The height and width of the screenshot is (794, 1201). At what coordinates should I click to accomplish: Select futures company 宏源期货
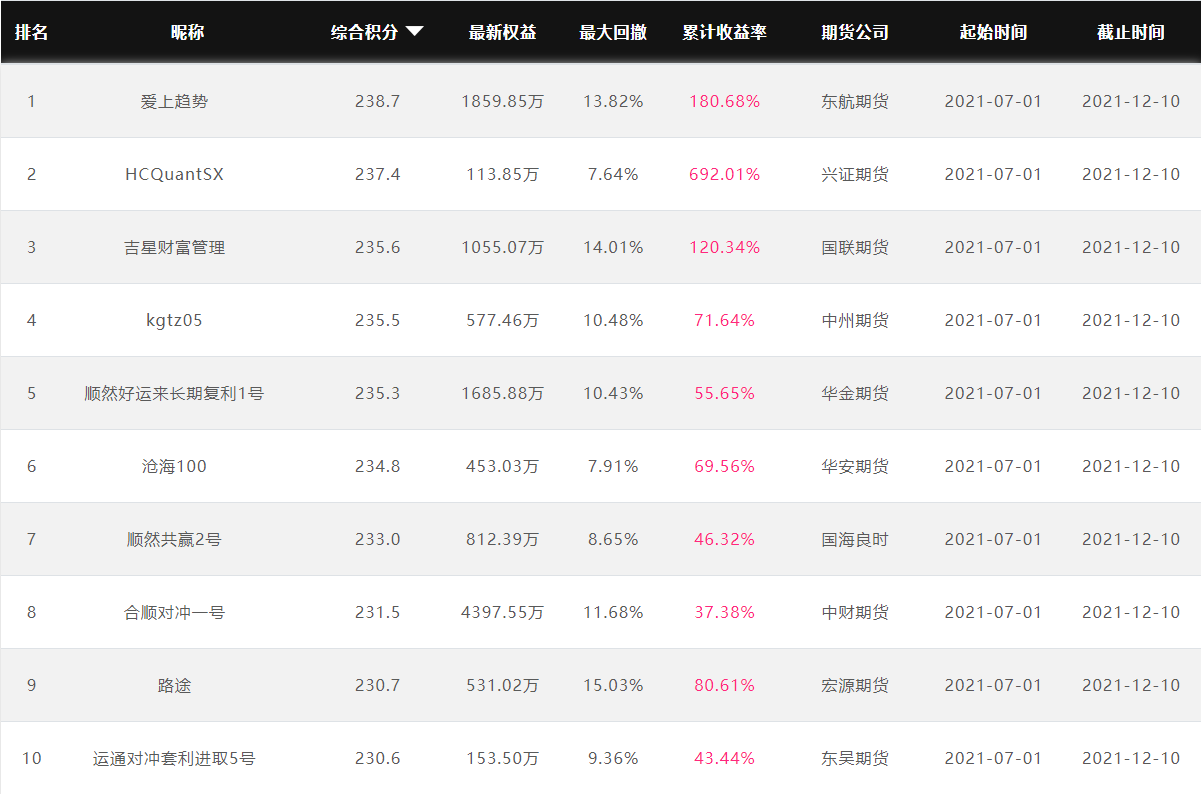(855, 685)
